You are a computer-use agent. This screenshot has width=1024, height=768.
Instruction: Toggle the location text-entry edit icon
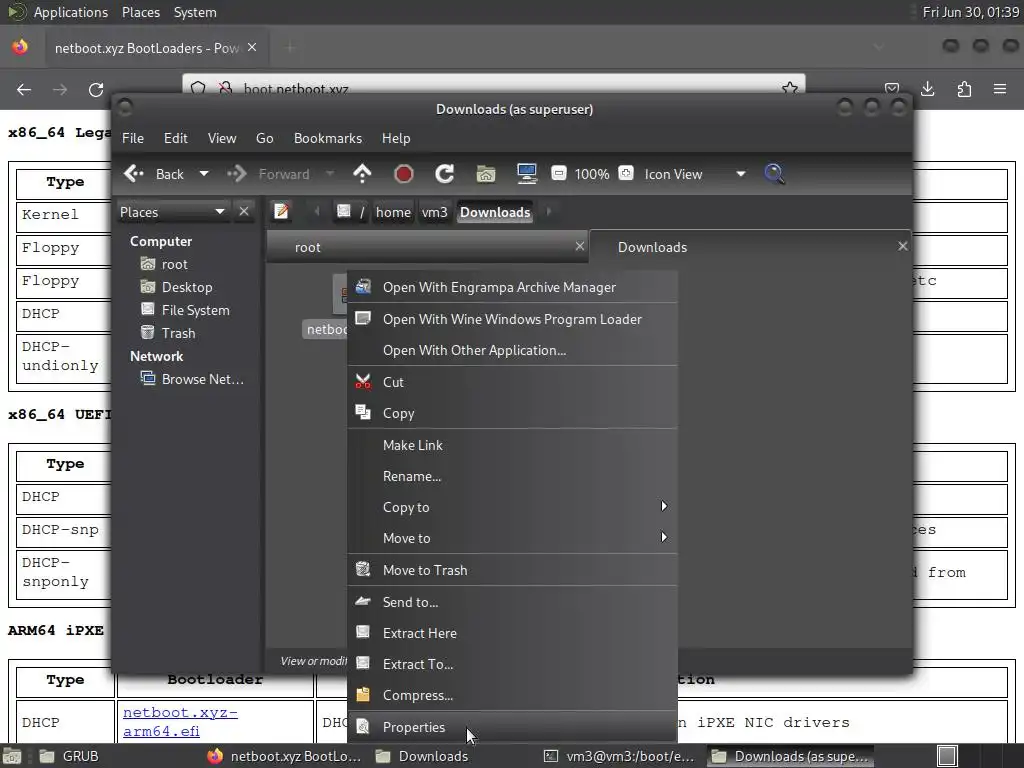coord(281,212)
